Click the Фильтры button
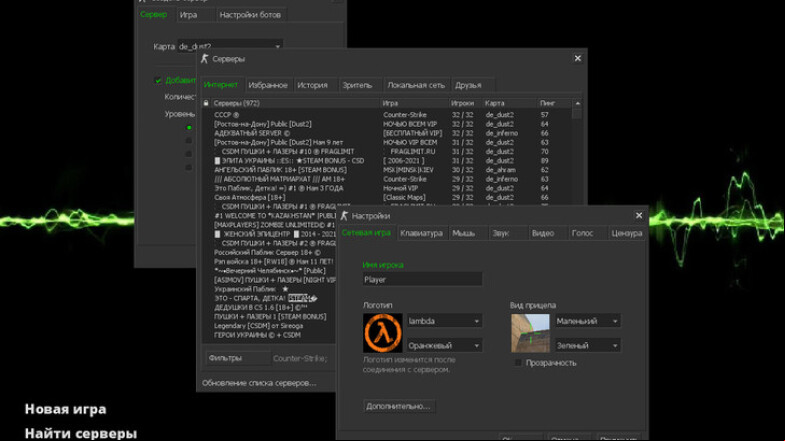Viewport: 785px width, 441px height. (237, 358)
